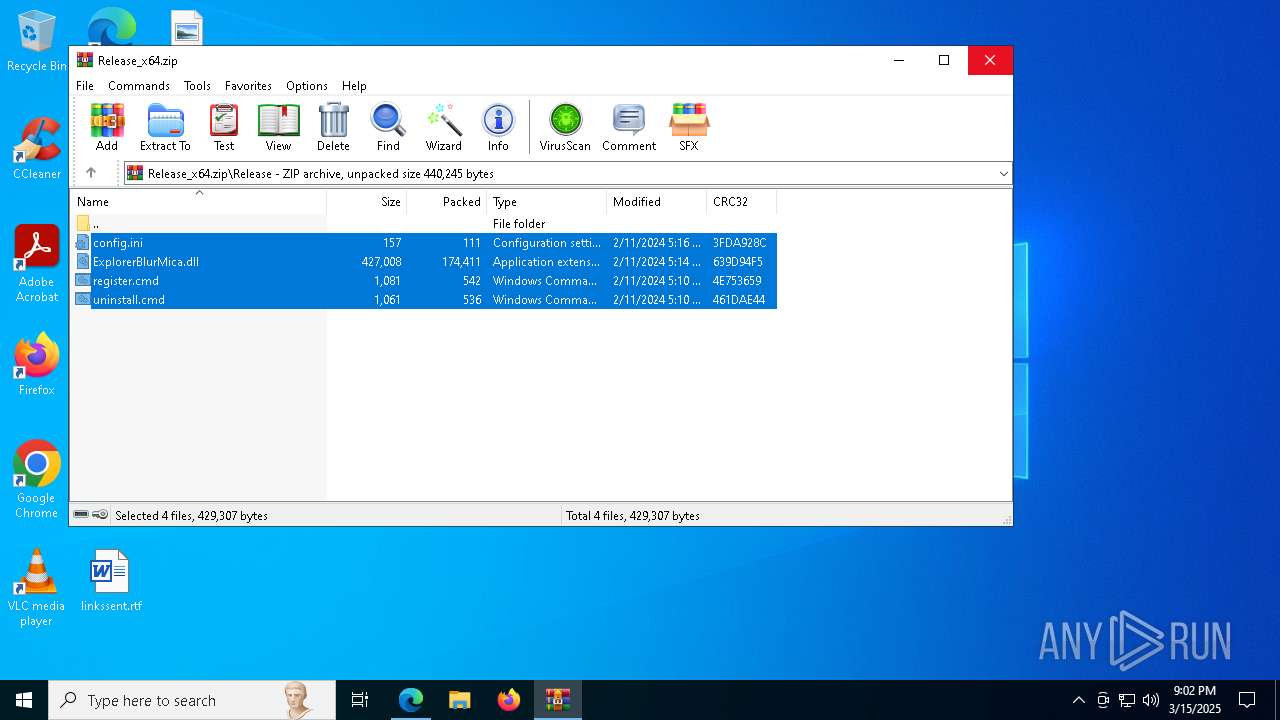Click the CRC32 value 639D94F5

(x=738, y=262)
